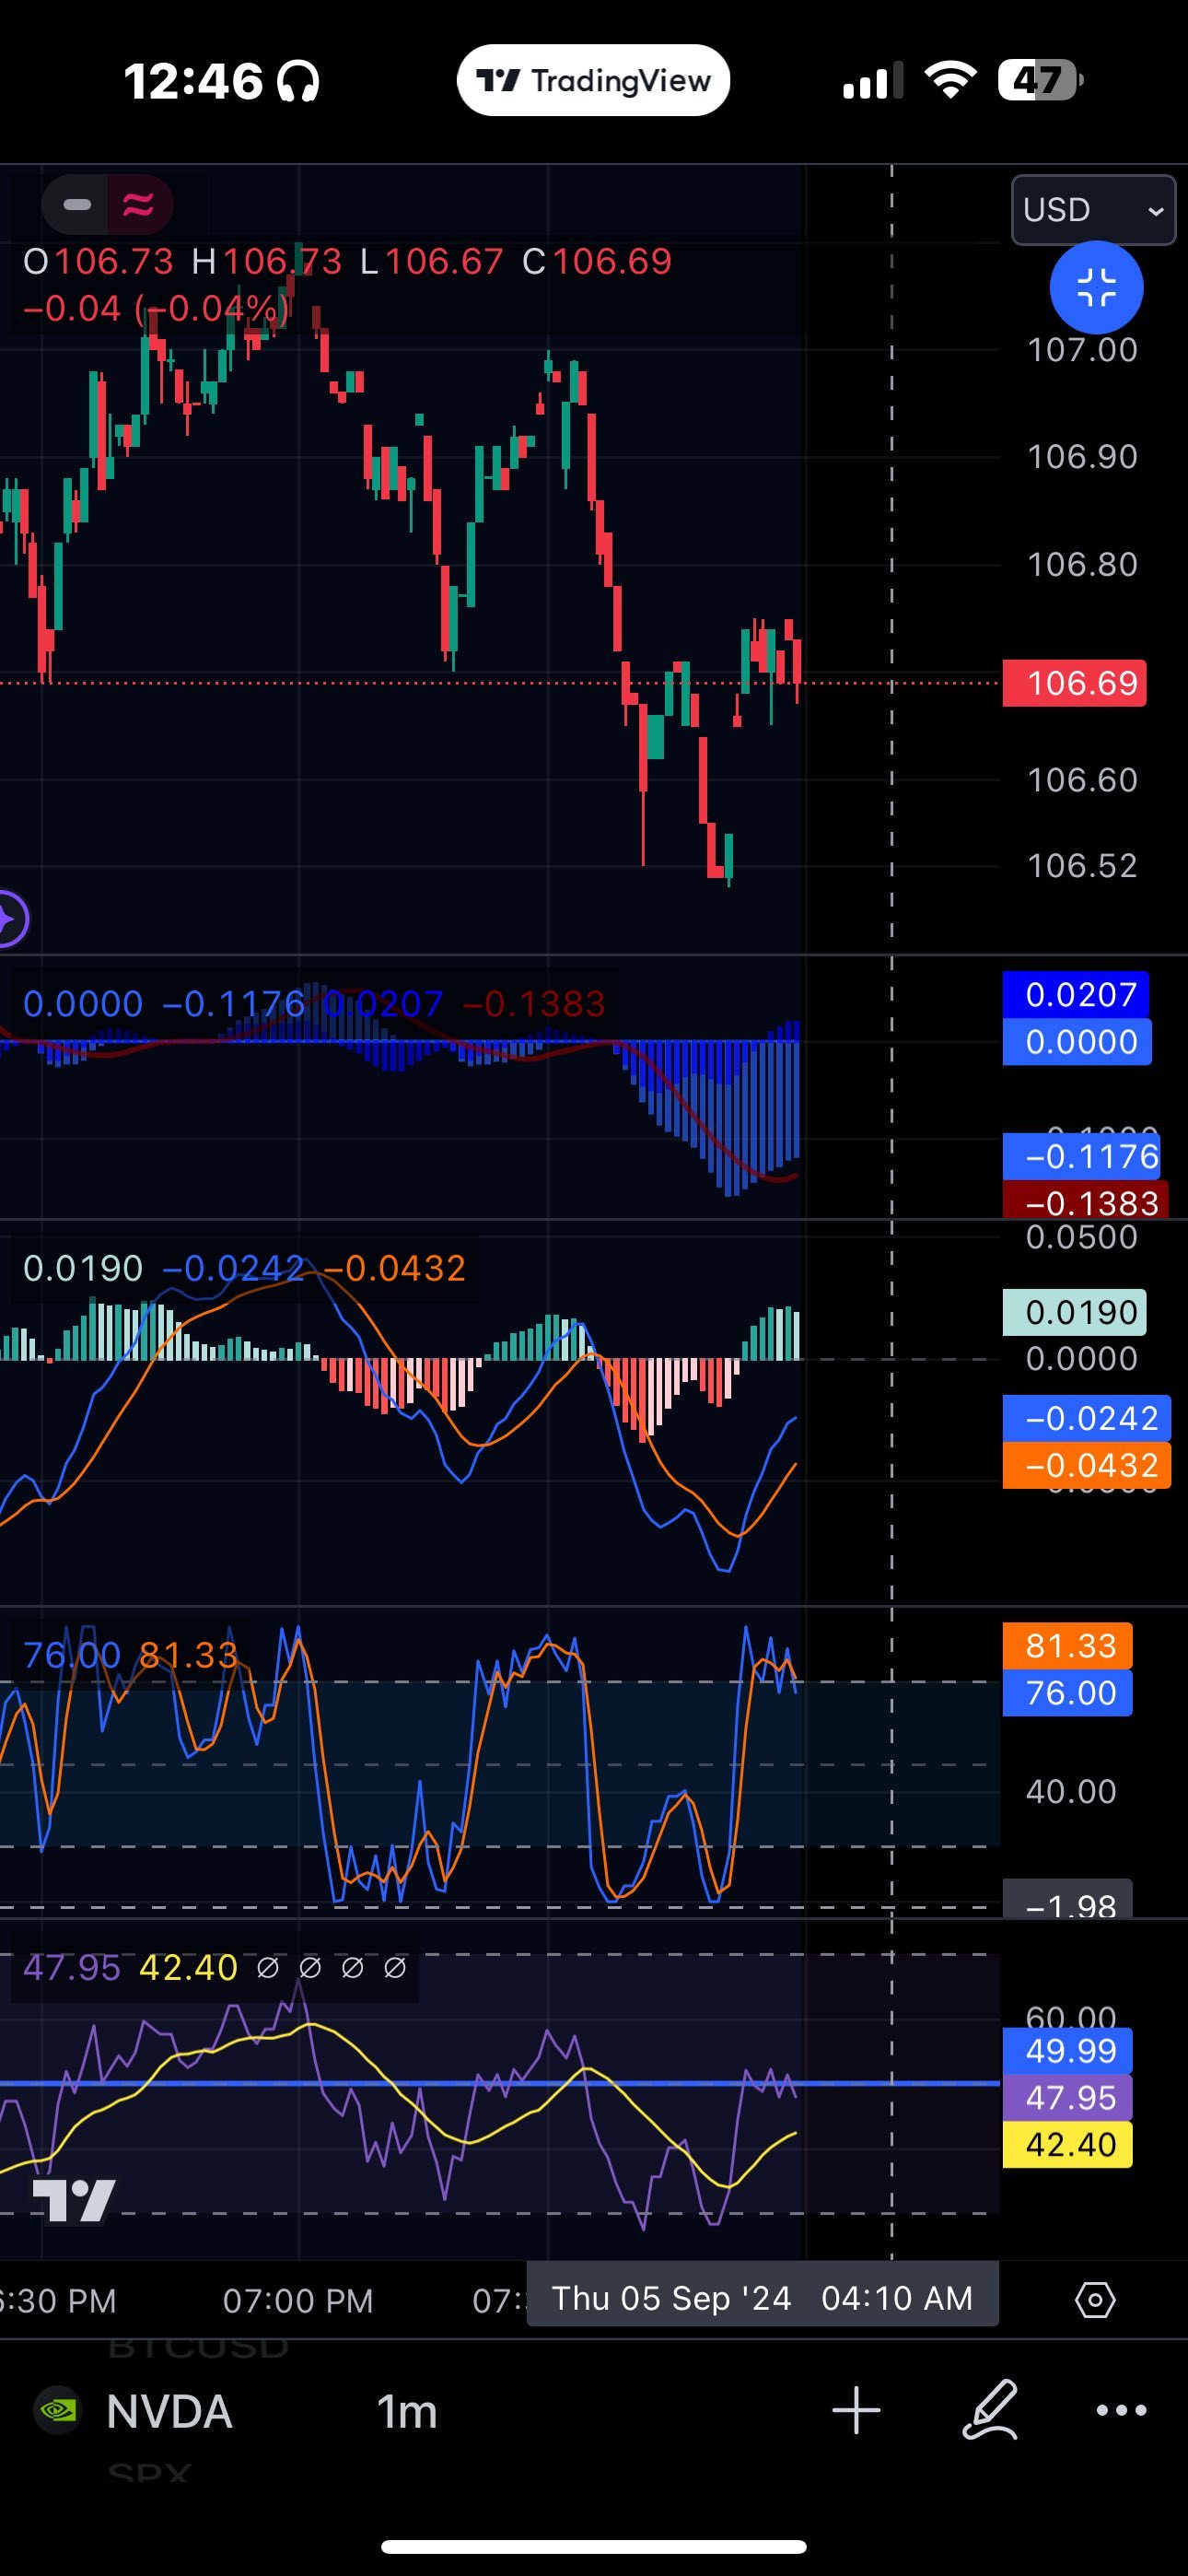Tap the battery indicator showing 47
Viewport: 1188px width, 2576px height.
[1040, 80]
